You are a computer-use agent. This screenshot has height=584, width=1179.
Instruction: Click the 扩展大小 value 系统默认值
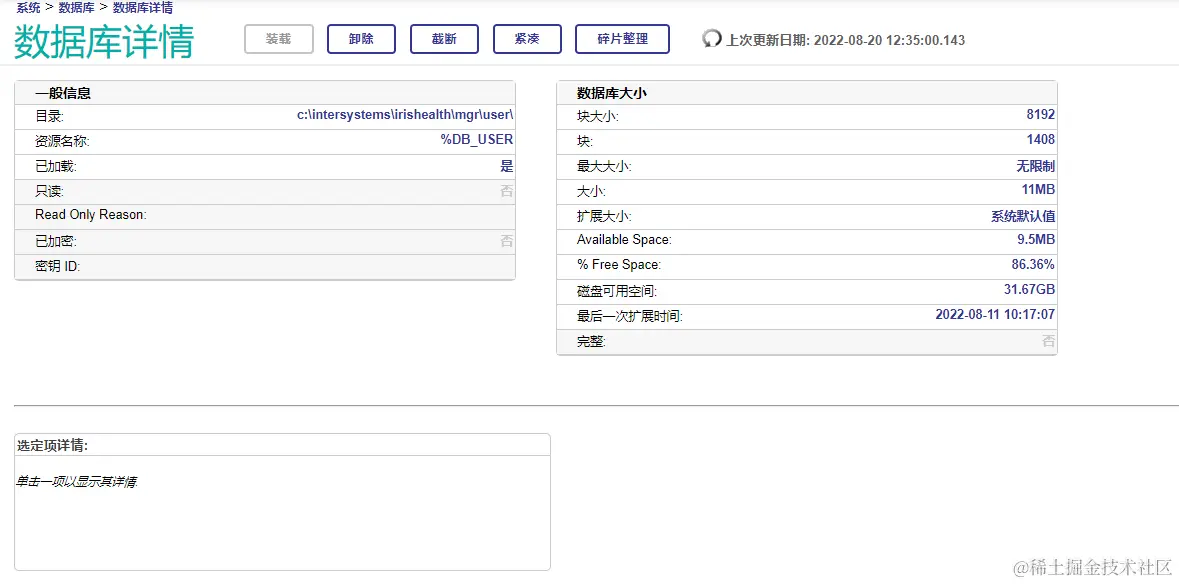click(x=1023, y=216)
